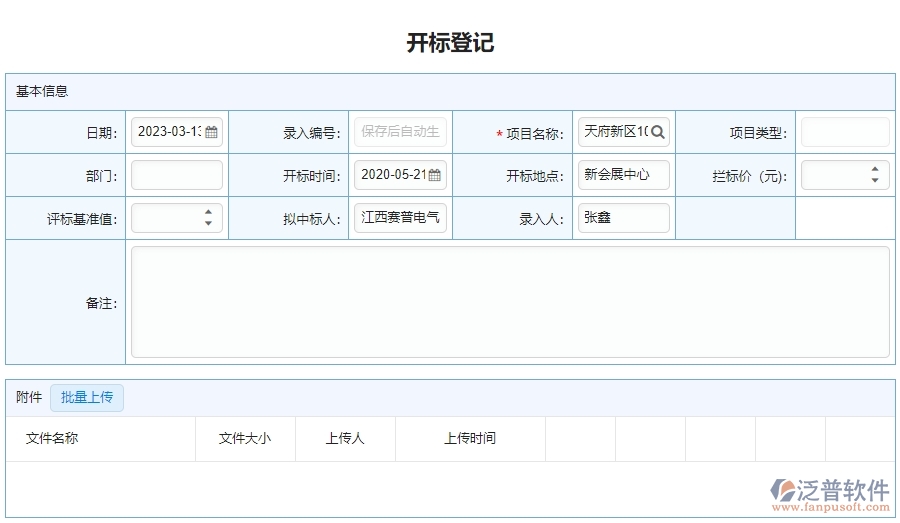
Task: Click the 文件大小 column header
Action: [x=245, y=439]
